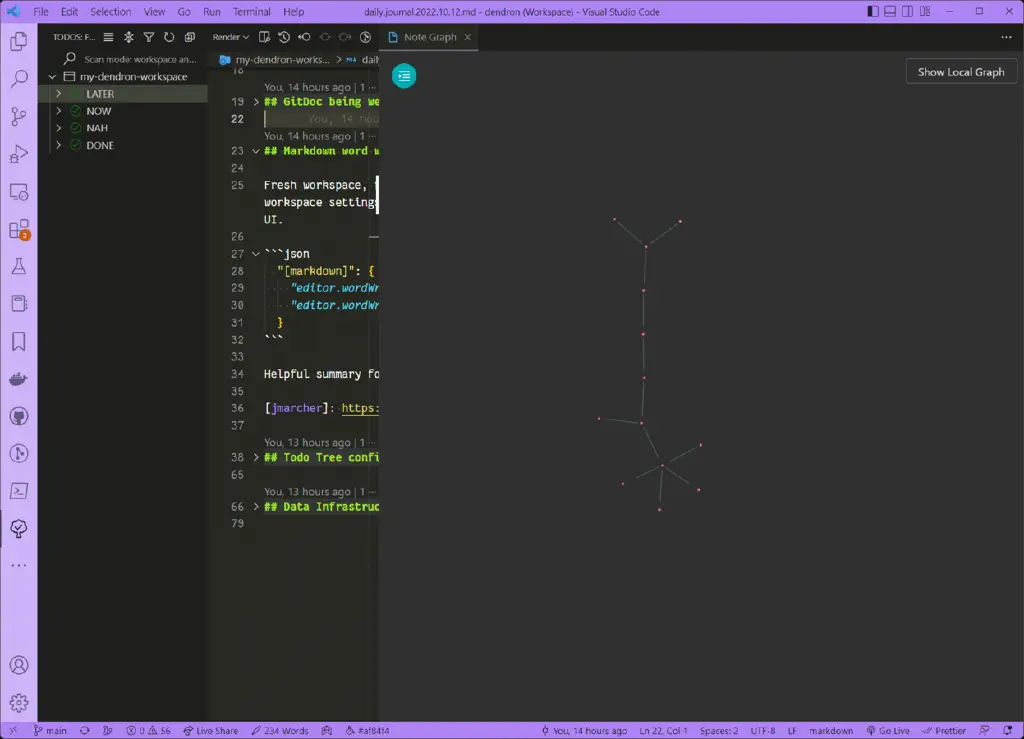This screenshot has height=739, width=1024.
Task: Toggle the secondary side bar layout icon
Action: coord(908,12)
